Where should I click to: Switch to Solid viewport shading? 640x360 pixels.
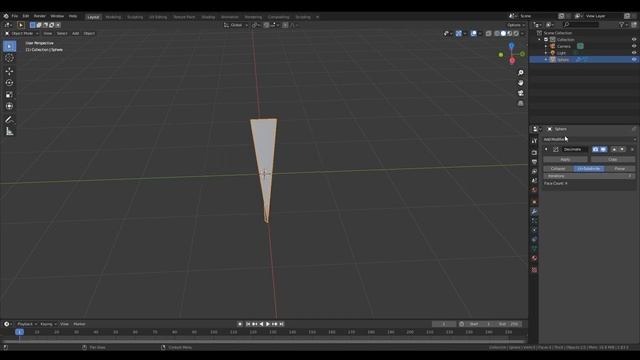[503, 33]
